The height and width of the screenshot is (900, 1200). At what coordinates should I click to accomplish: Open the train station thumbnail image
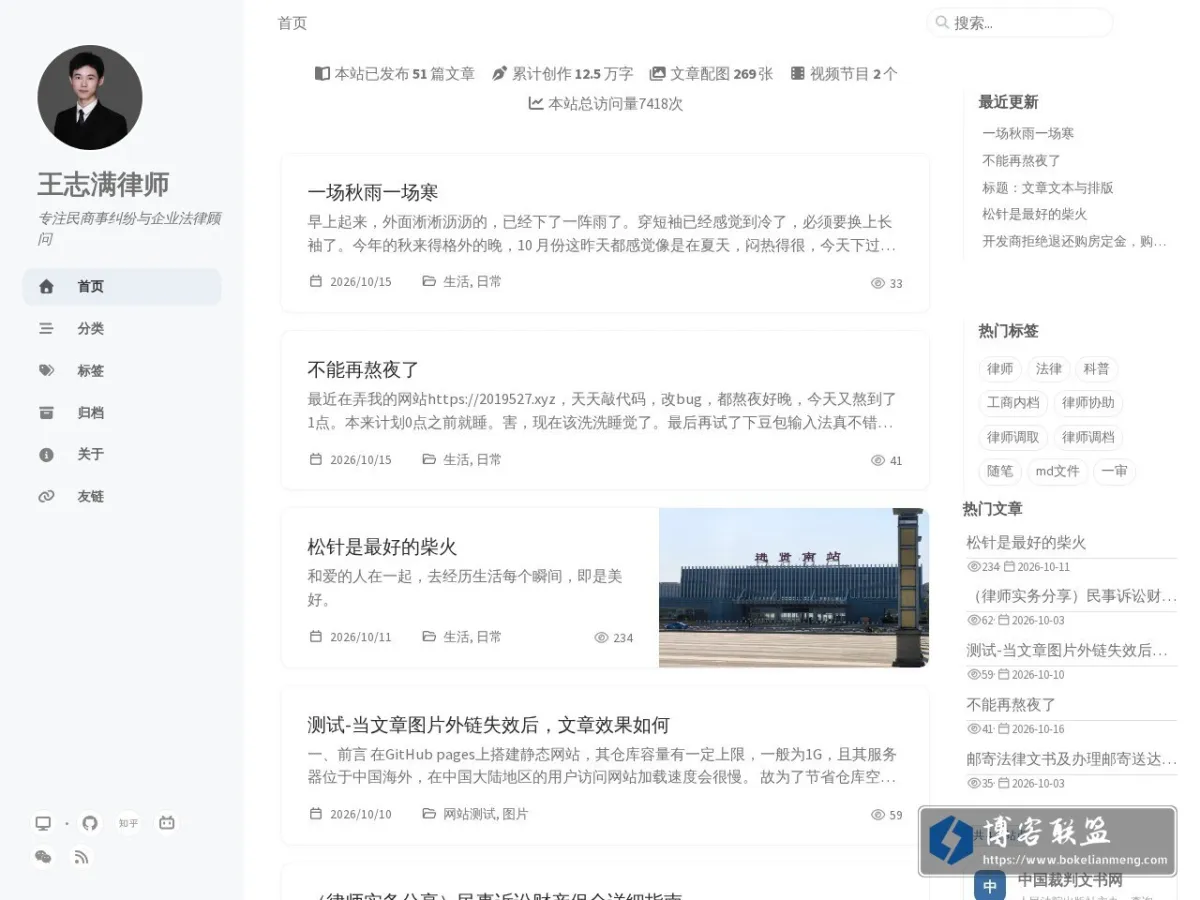(794, 588)
